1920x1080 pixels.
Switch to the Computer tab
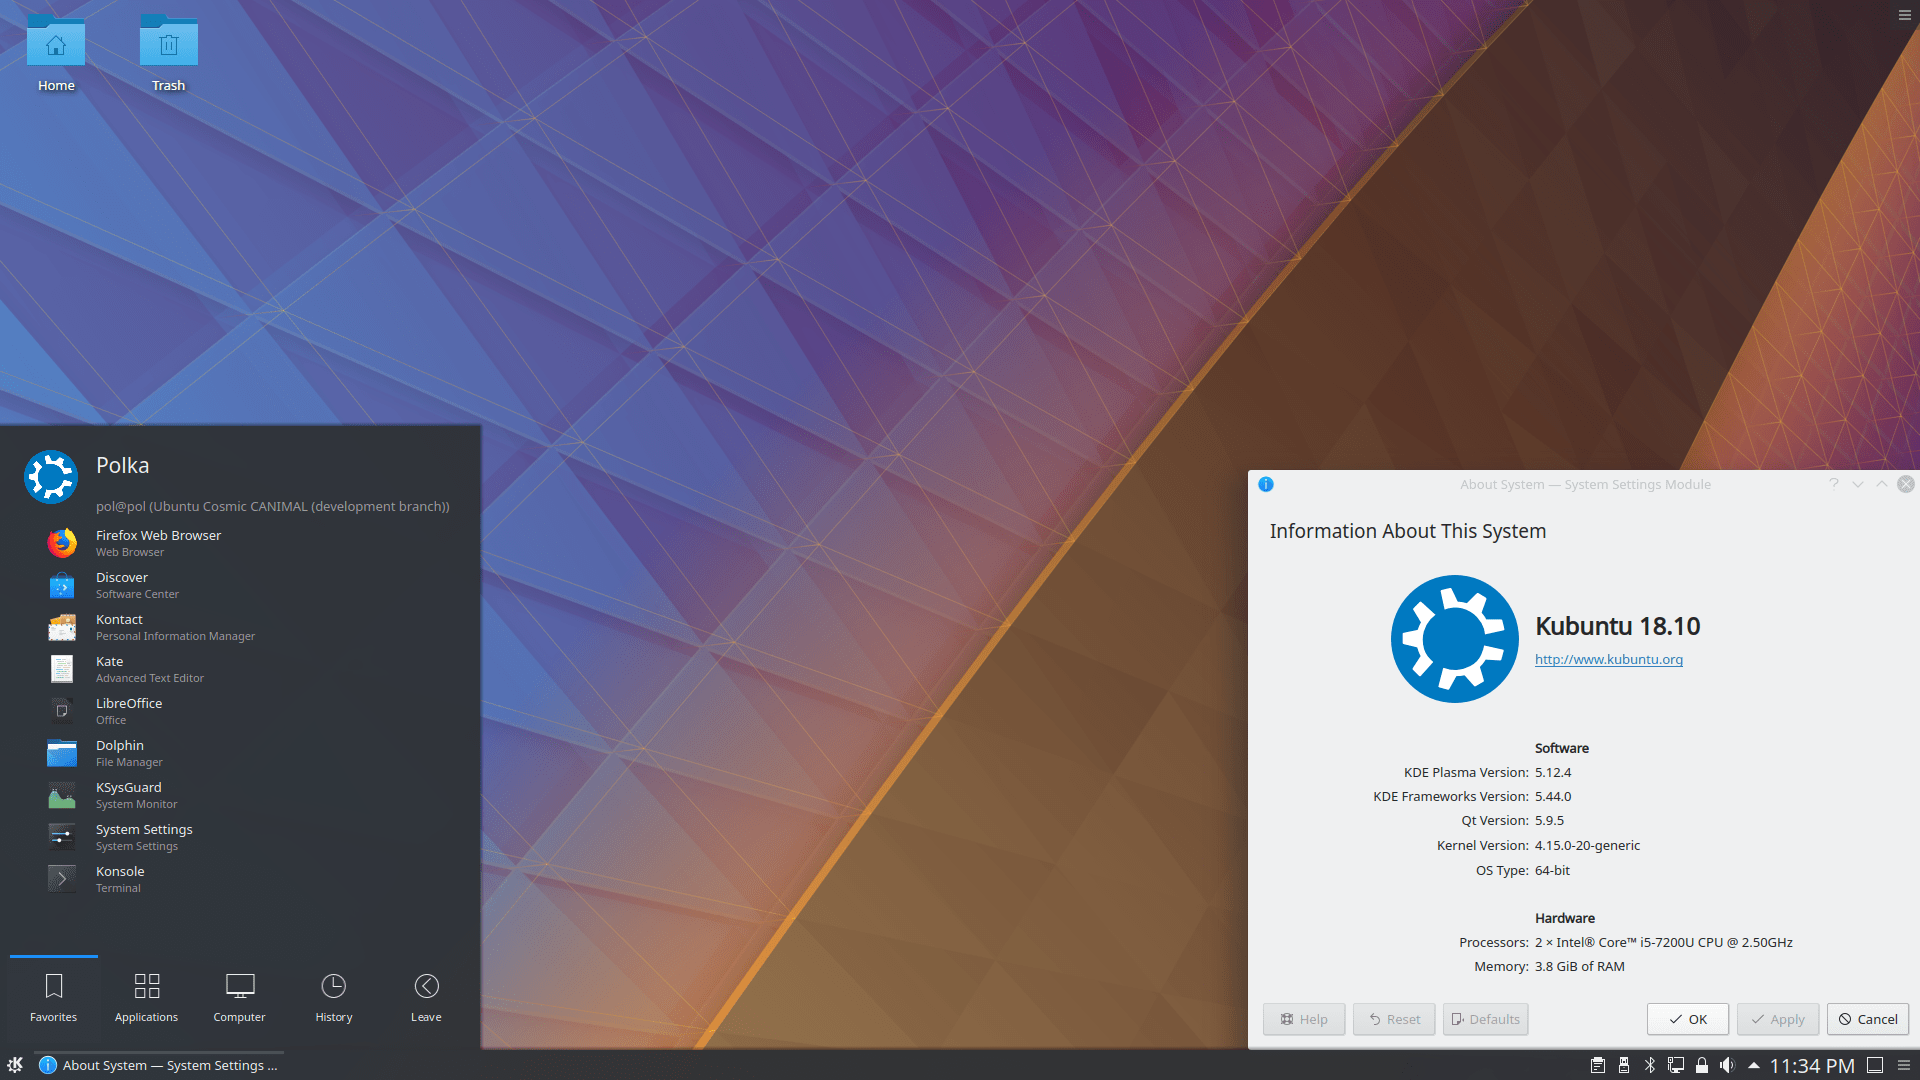240,998
